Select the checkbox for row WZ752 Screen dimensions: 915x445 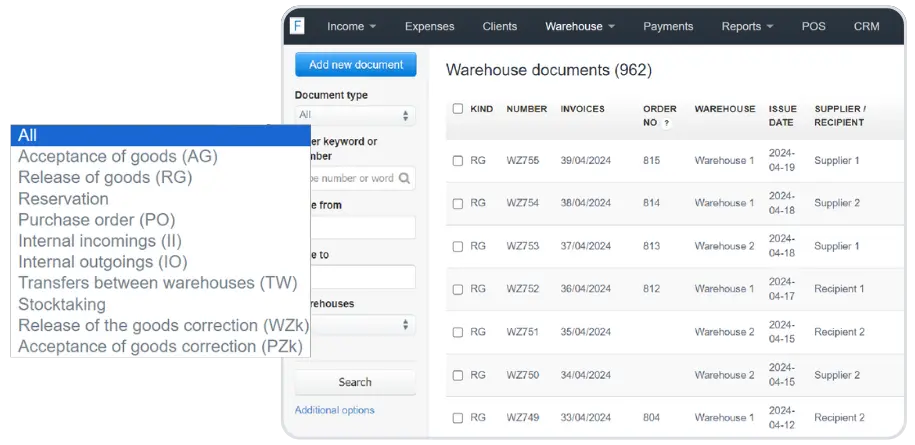click(x=458, y=290)
